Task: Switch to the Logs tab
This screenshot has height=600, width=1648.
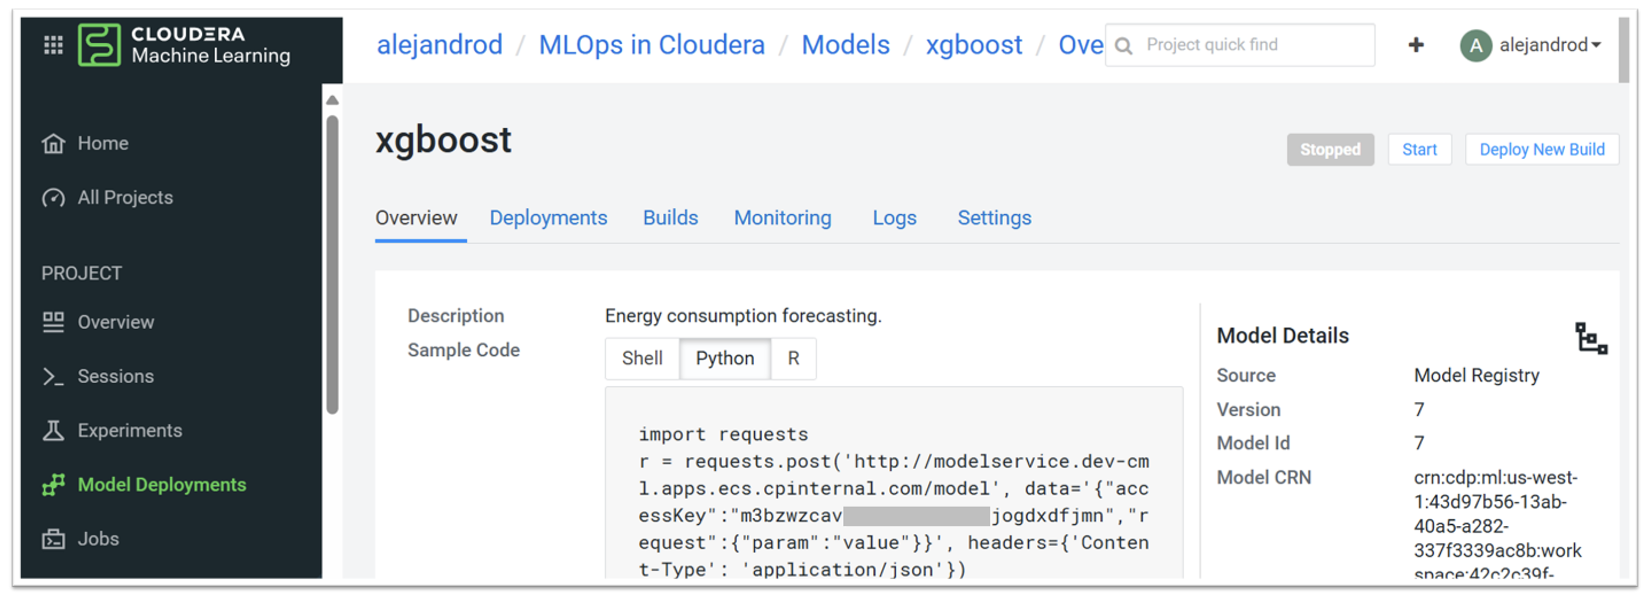Action: pos(894,218)
